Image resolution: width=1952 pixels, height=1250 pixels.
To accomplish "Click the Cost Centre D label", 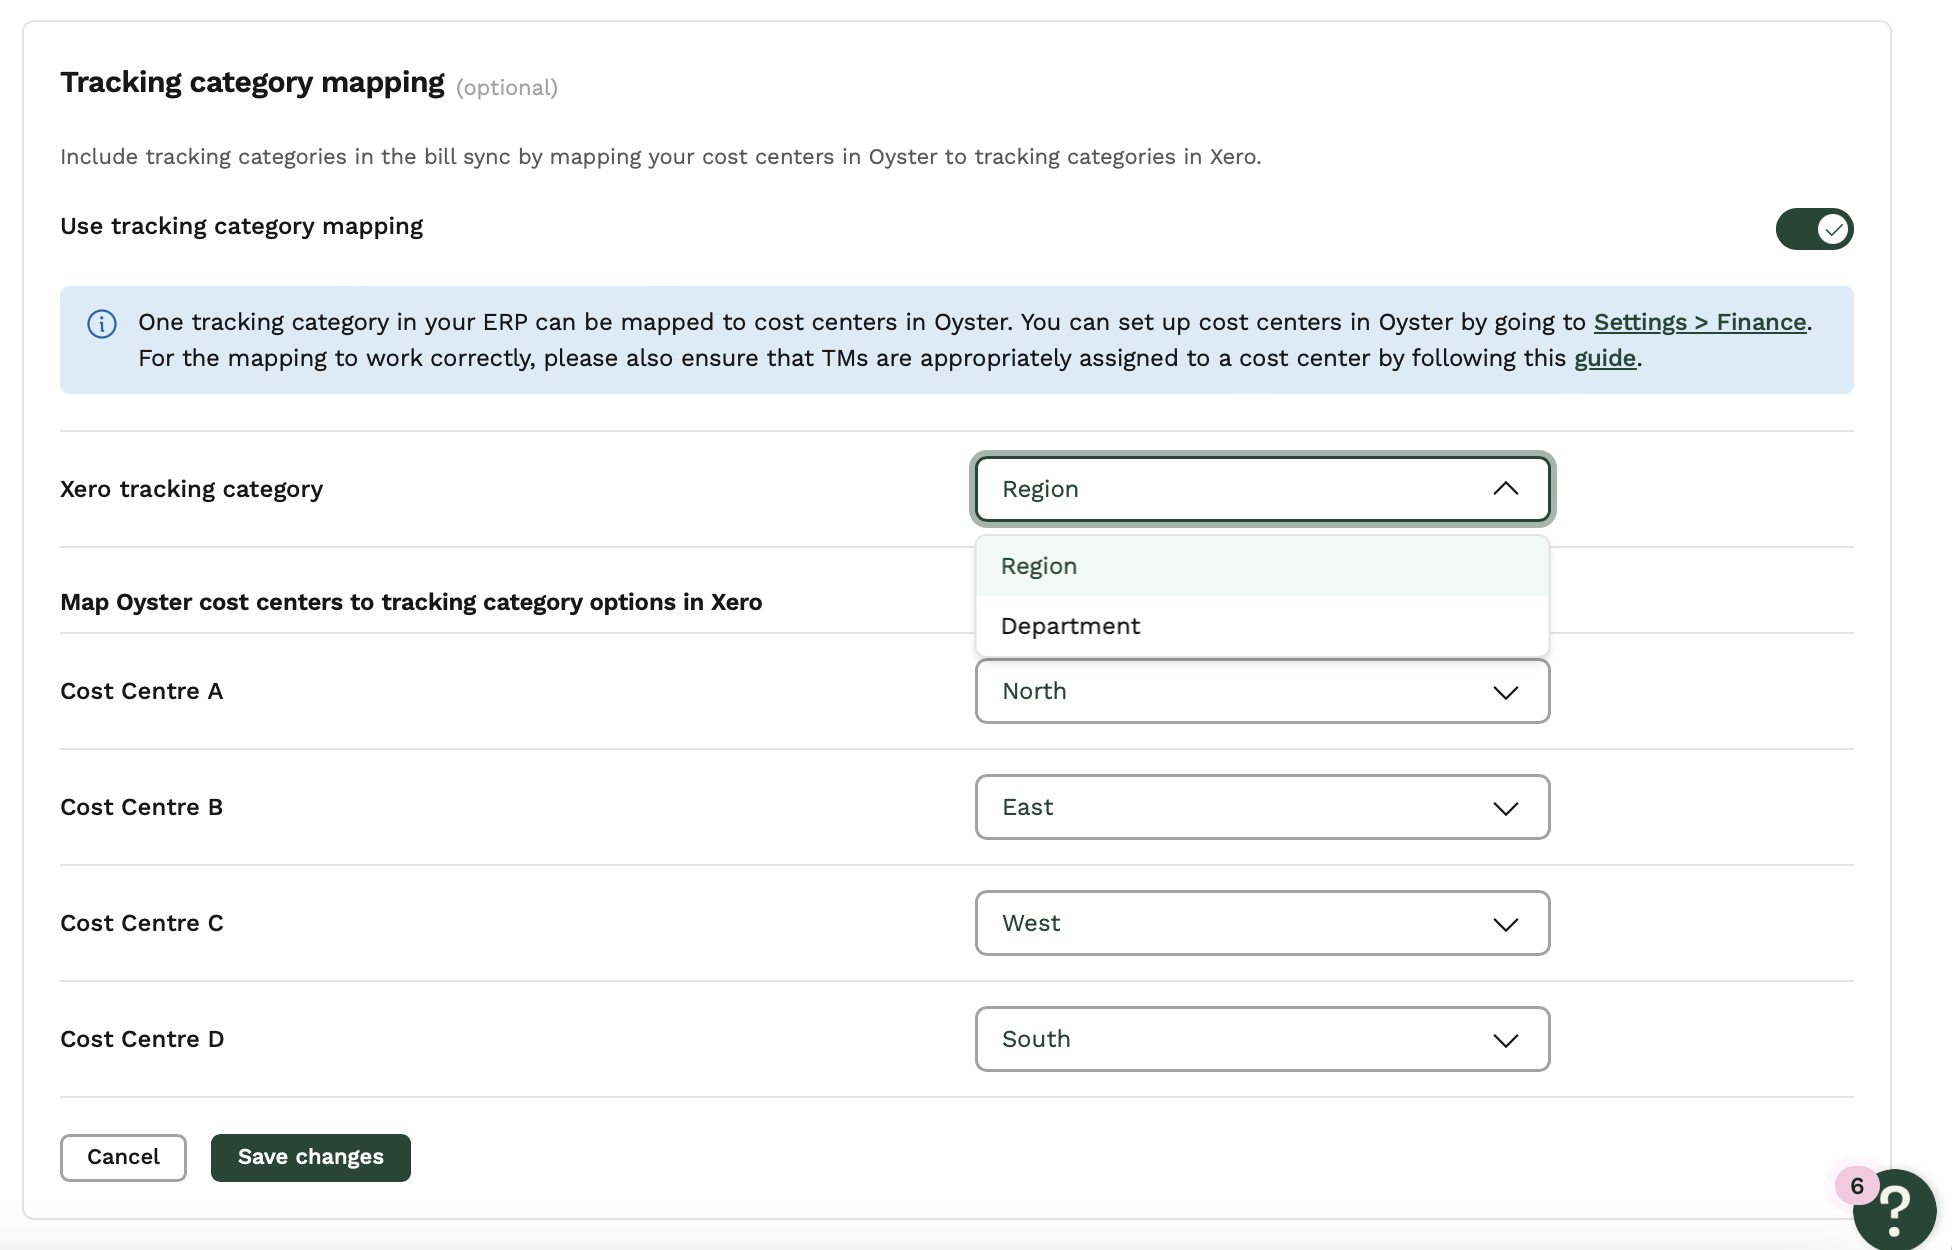I will (x=142, y=1039).
